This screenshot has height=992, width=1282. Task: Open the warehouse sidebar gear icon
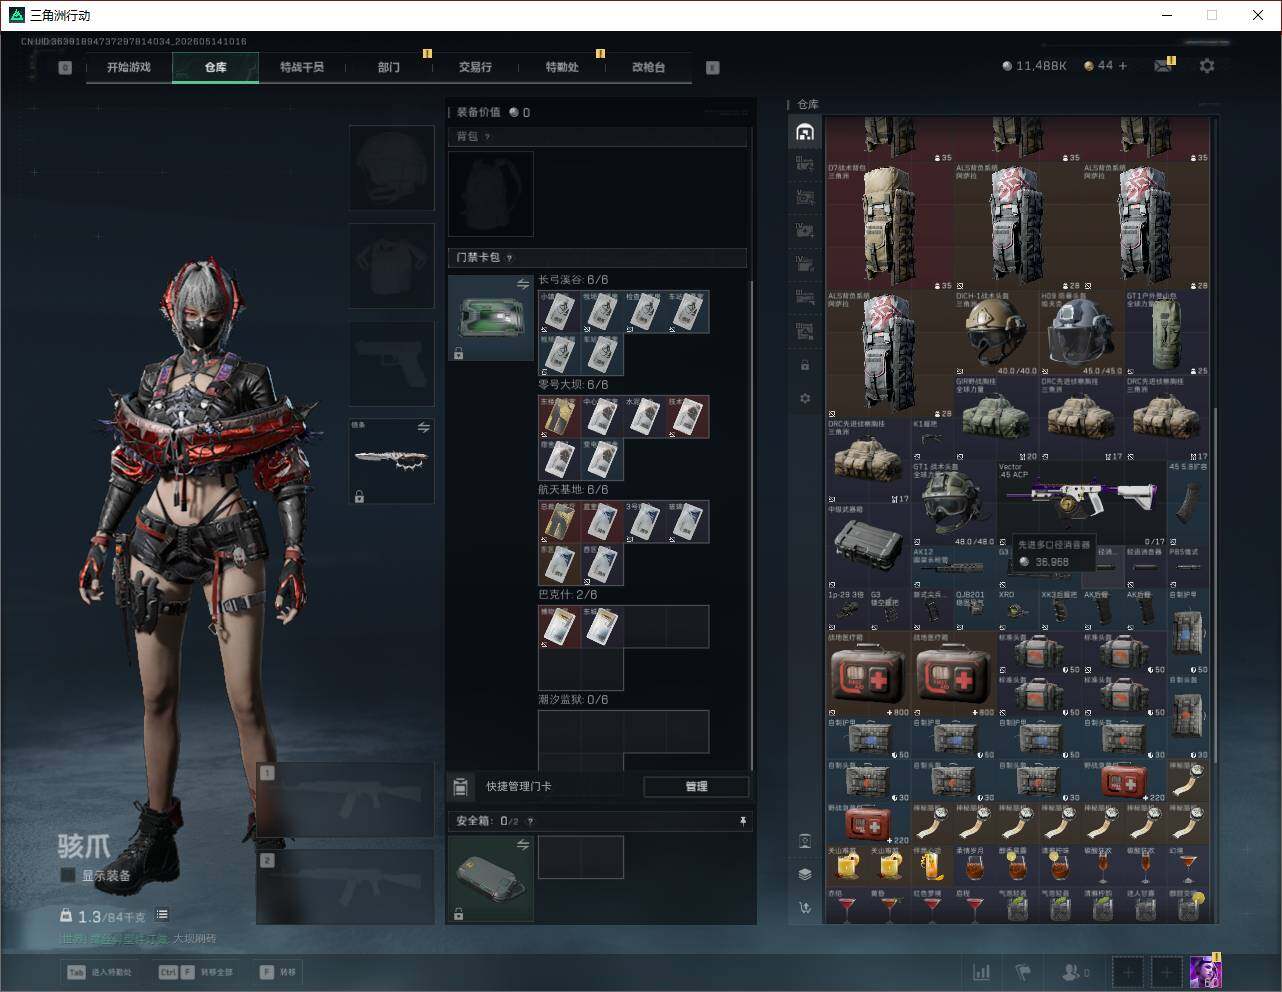[x=805, y=398]
